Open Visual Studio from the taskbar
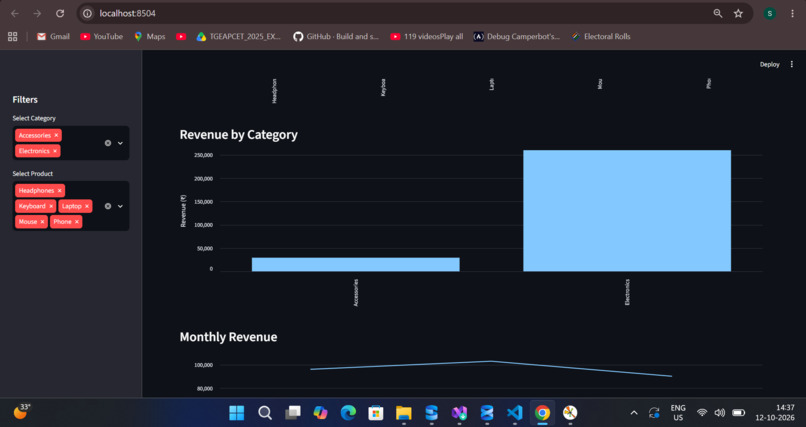806x427 pixels. (459, 413)
